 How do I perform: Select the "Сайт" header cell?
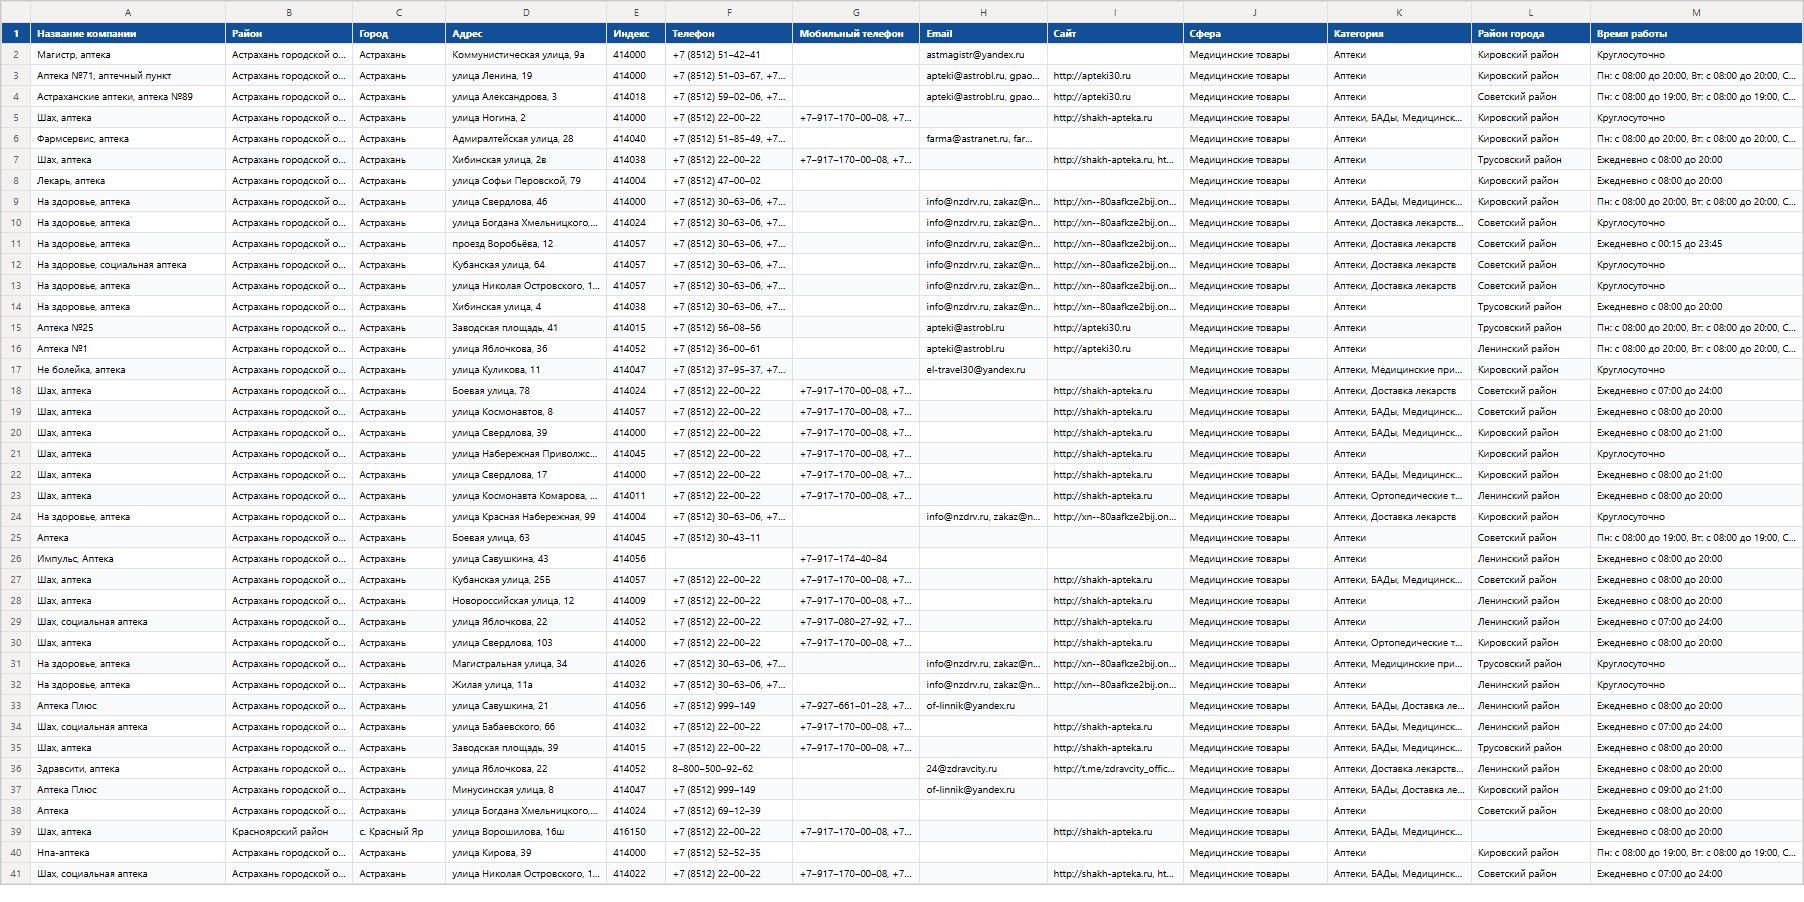[x=1115, y=33]
